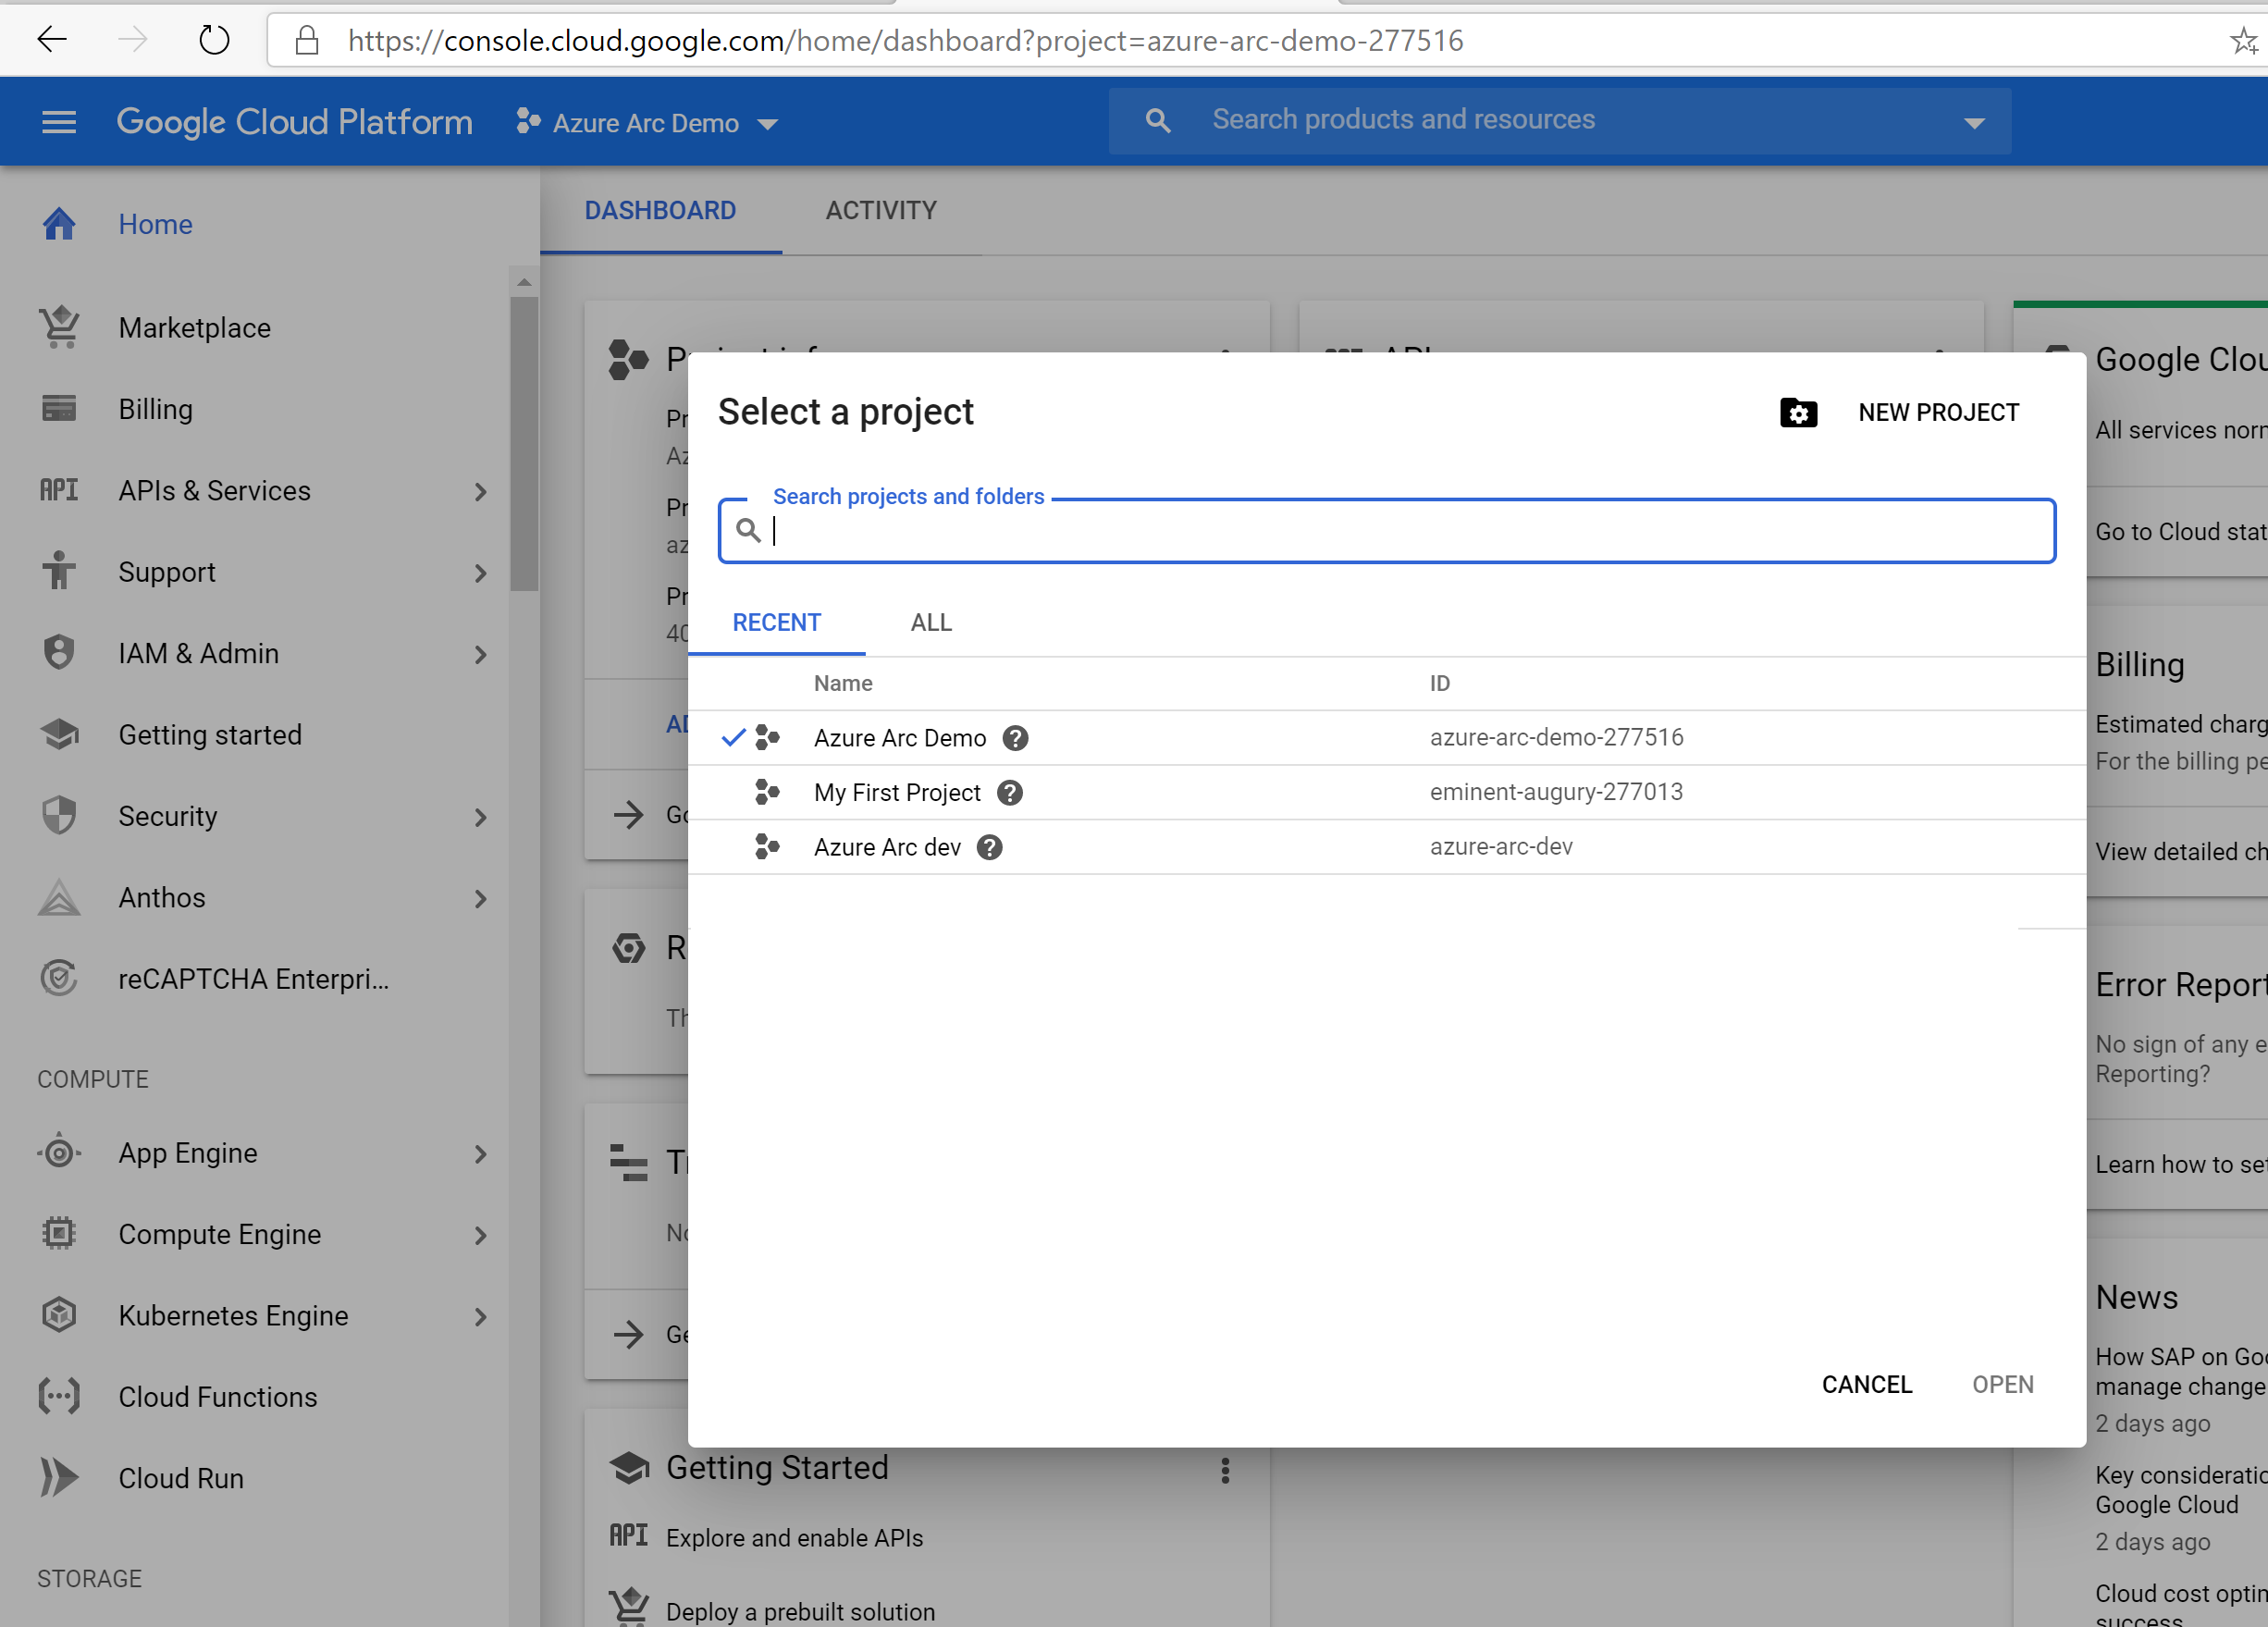Screen dimensions: 2268x1627
Task: Click the help icon beside Azure Arc dev
Action: [x=989, y=847]
